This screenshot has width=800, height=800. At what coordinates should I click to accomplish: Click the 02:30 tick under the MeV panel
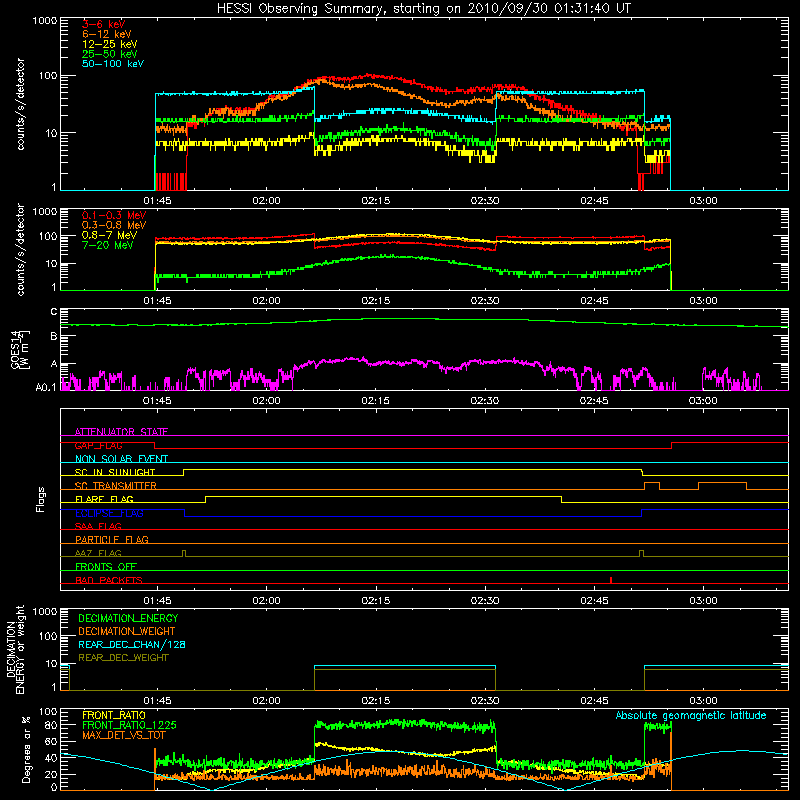(x=485, y=301)
